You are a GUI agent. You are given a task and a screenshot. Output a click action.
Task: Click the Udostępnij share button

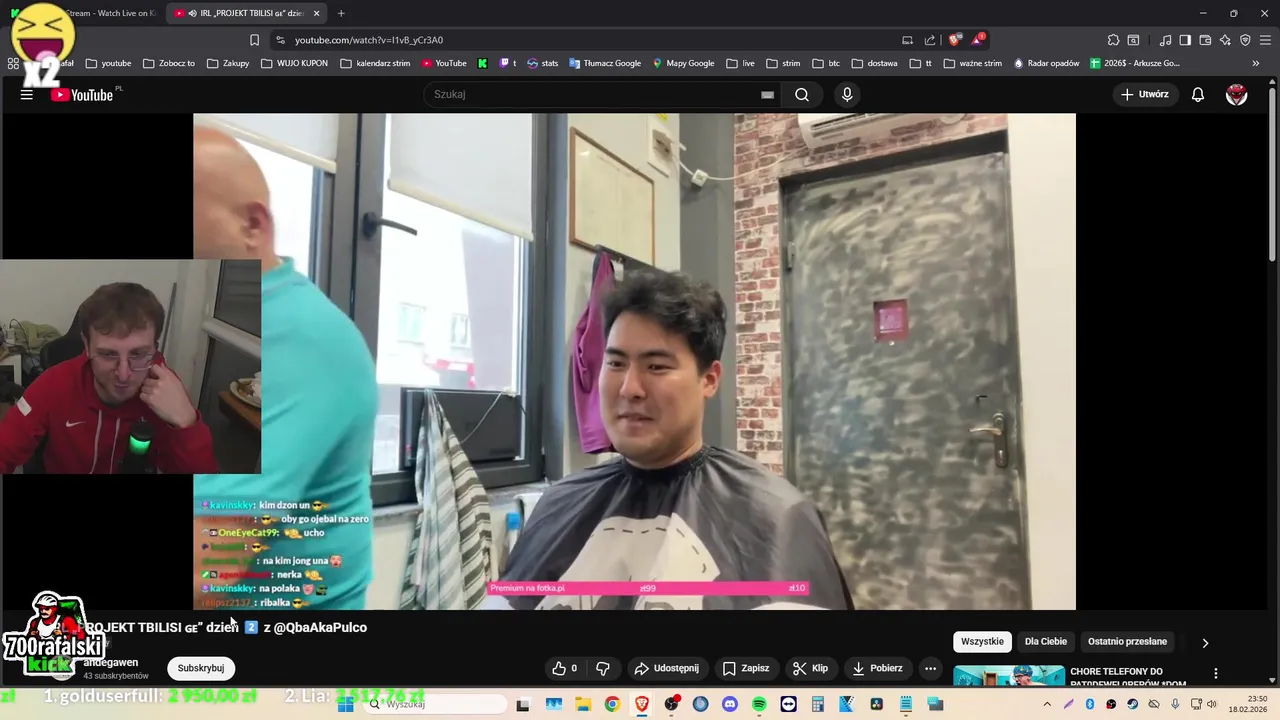coord(666,668)
